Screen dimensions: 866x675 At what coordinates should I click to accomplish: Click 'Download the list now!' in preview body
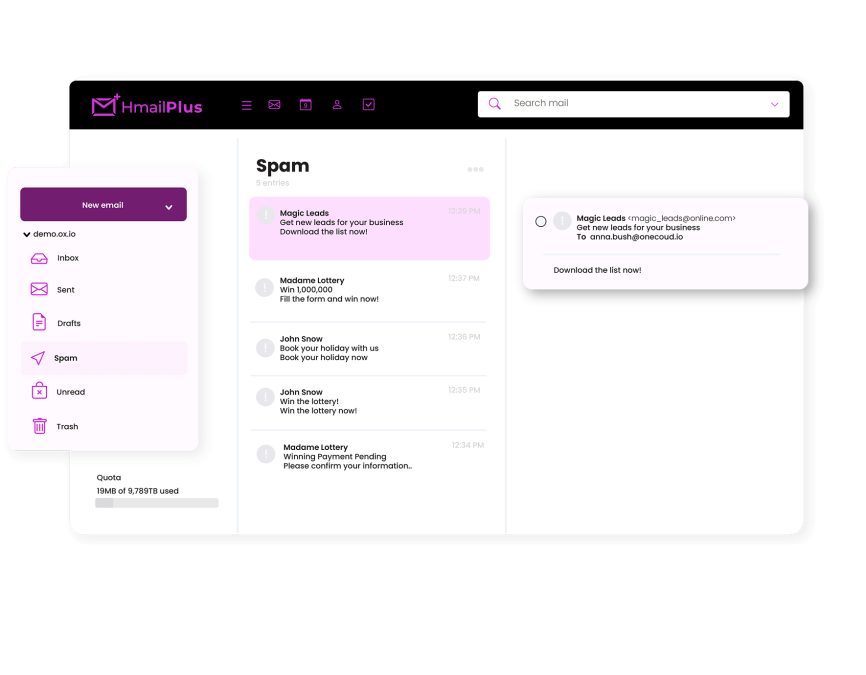597,270
